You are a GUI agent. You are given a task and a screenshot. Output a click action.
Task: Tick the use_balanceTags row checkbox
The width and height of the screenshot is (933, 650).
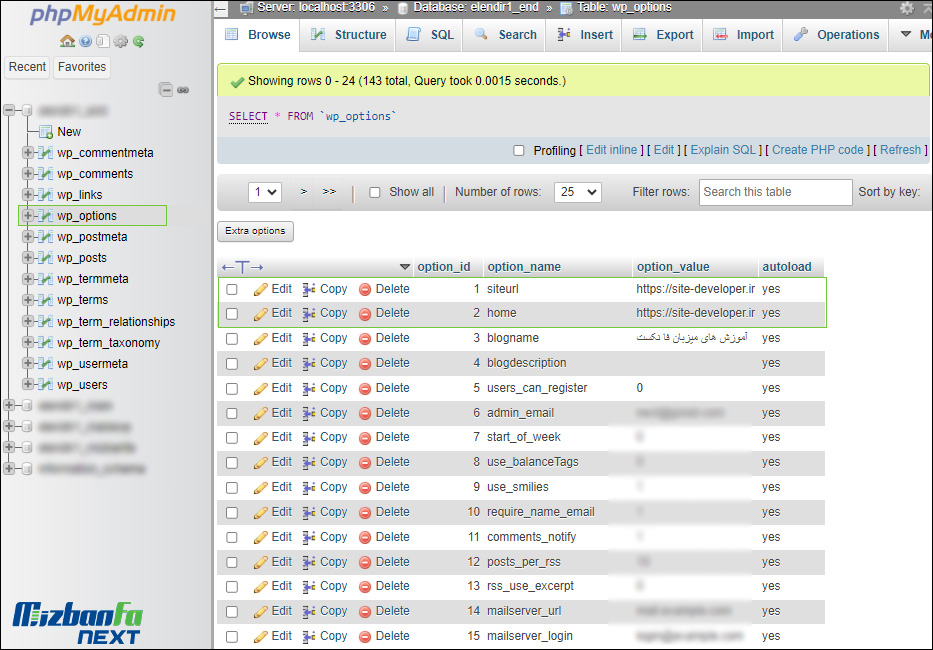(x=232, y=462)
